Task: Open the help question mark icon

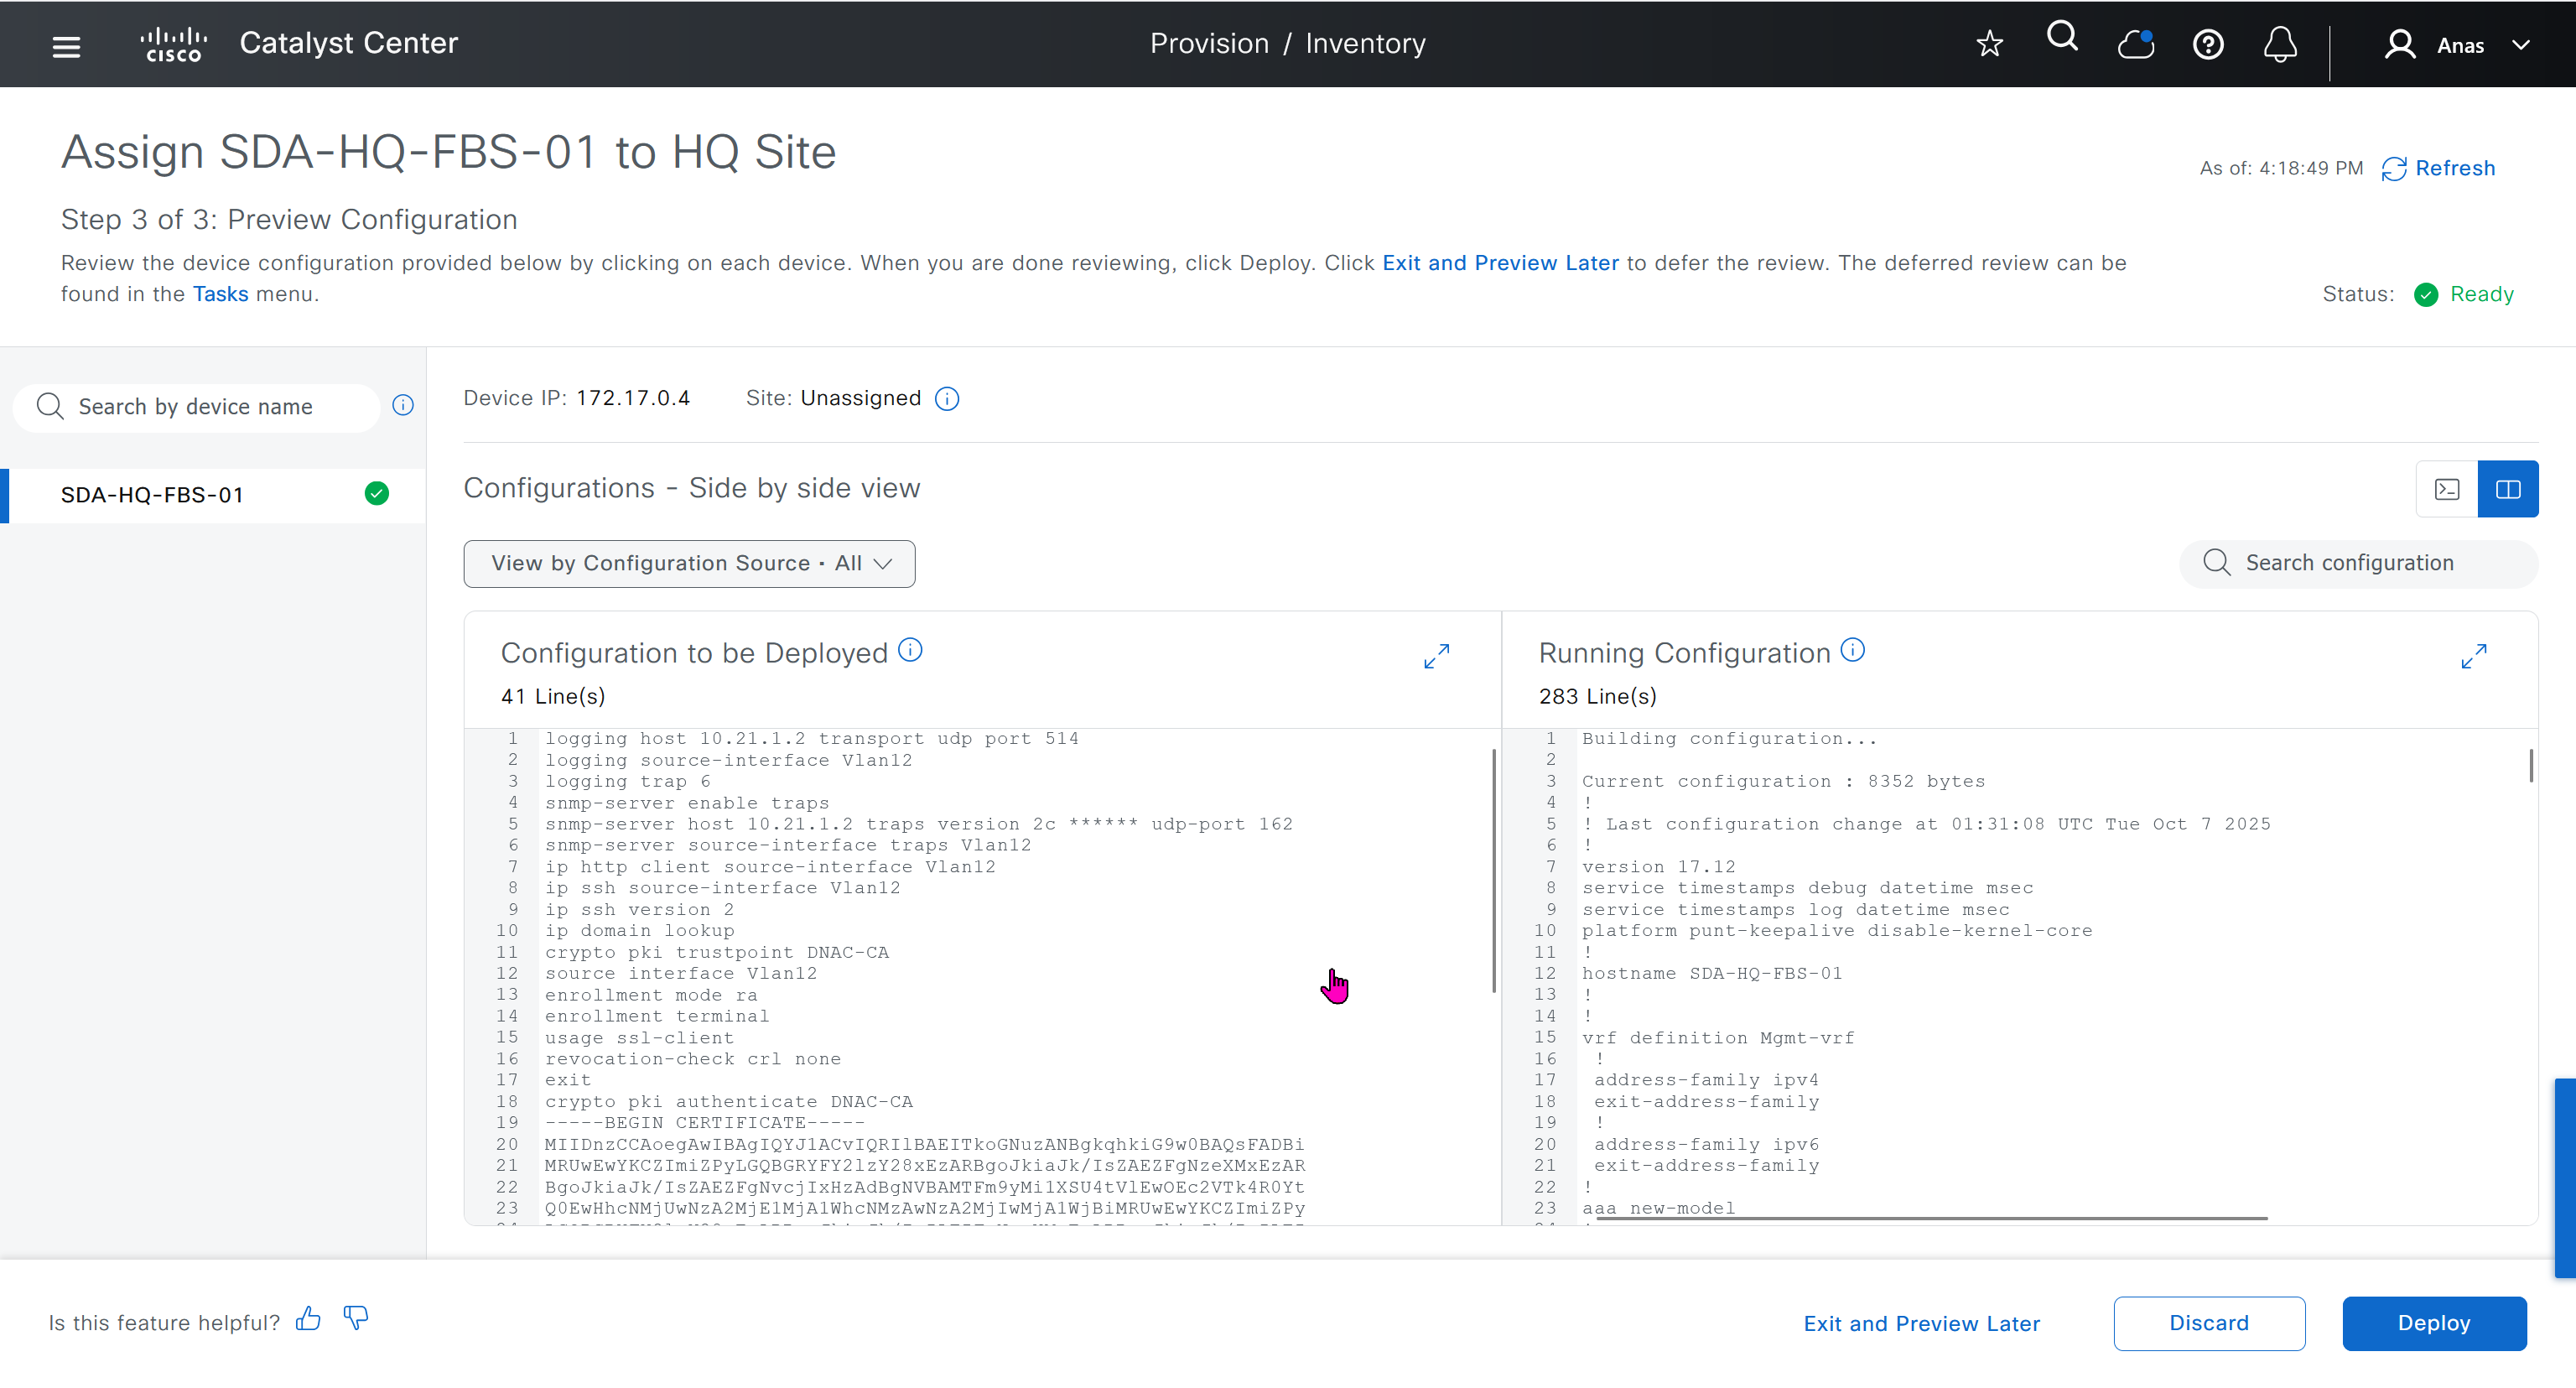Action: (x=2207, y=44)
